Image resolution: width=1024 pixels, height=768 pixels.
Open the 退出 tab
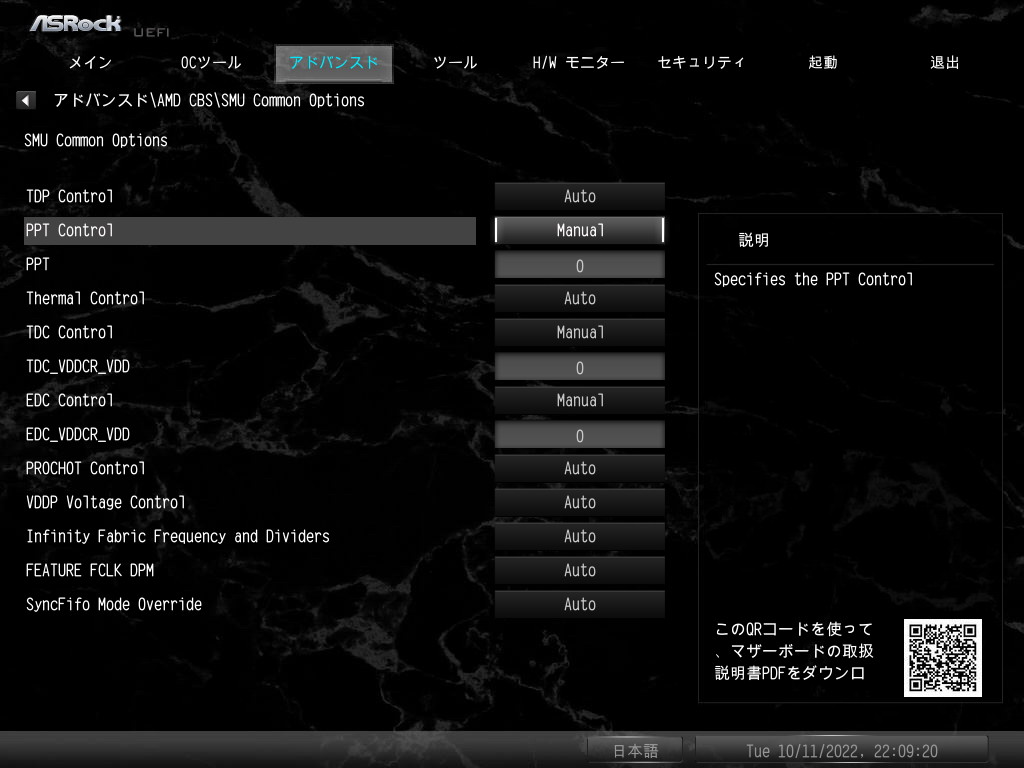(x=944, y=63)
